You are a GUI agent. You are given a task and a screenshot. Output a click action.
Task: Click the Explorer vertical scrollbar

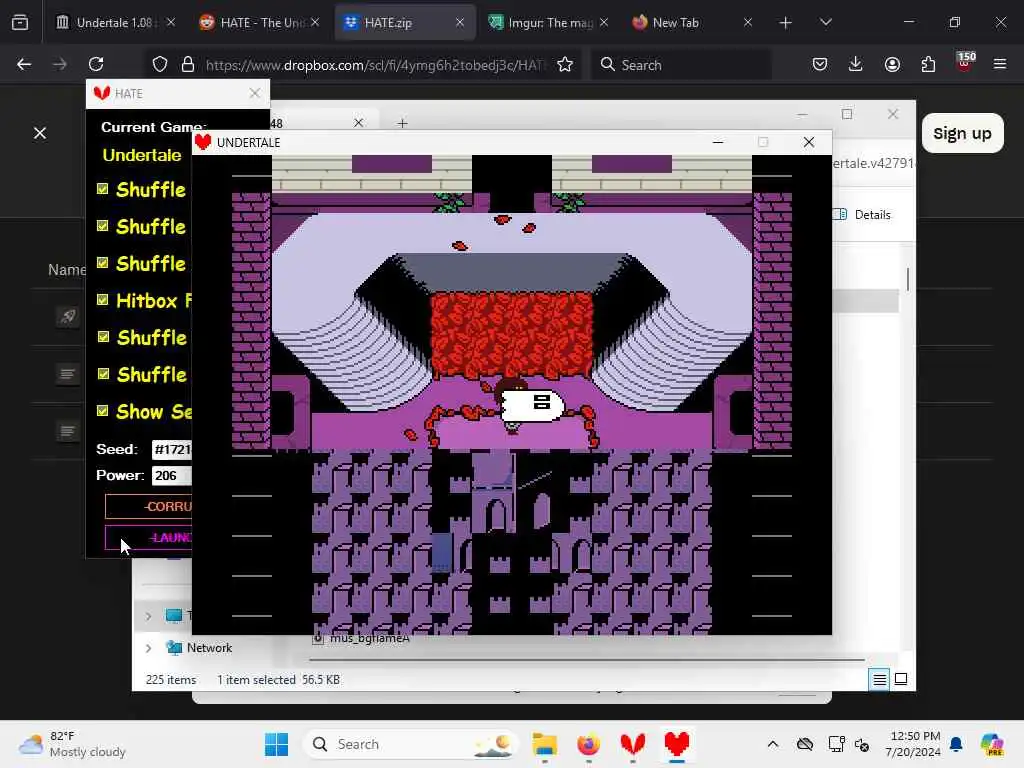(908, 280)
